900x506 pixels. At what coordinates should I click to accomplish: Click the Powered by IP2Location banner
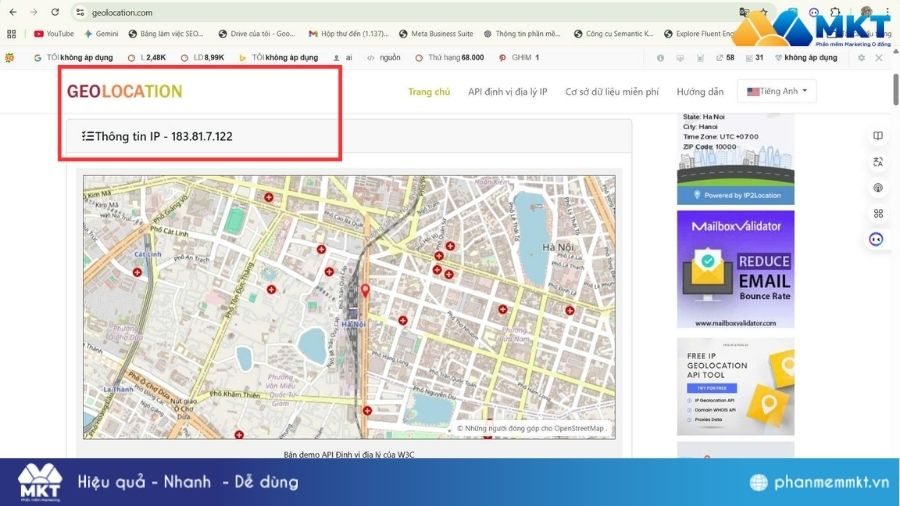tap(736, 196)
